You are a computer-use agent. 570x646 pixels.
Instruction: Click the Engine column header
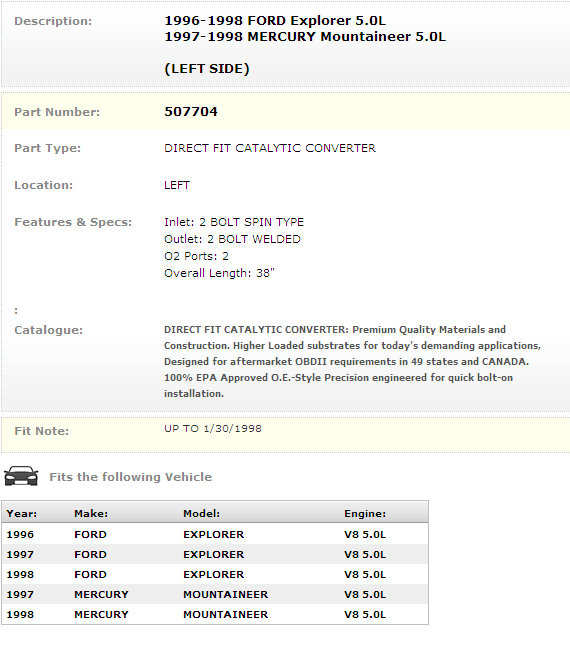coord(365,513)
